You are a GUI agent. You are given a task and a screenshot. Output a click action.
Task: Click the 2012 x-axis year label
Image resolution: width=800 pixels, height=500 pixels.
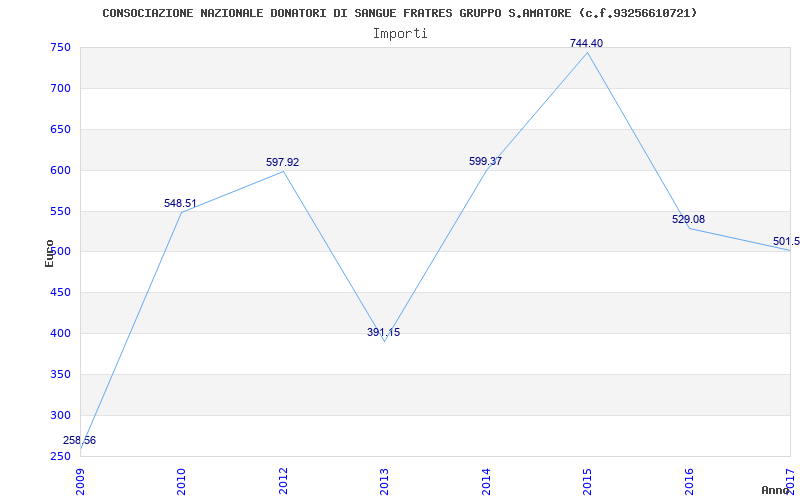[x=283, y=482]
